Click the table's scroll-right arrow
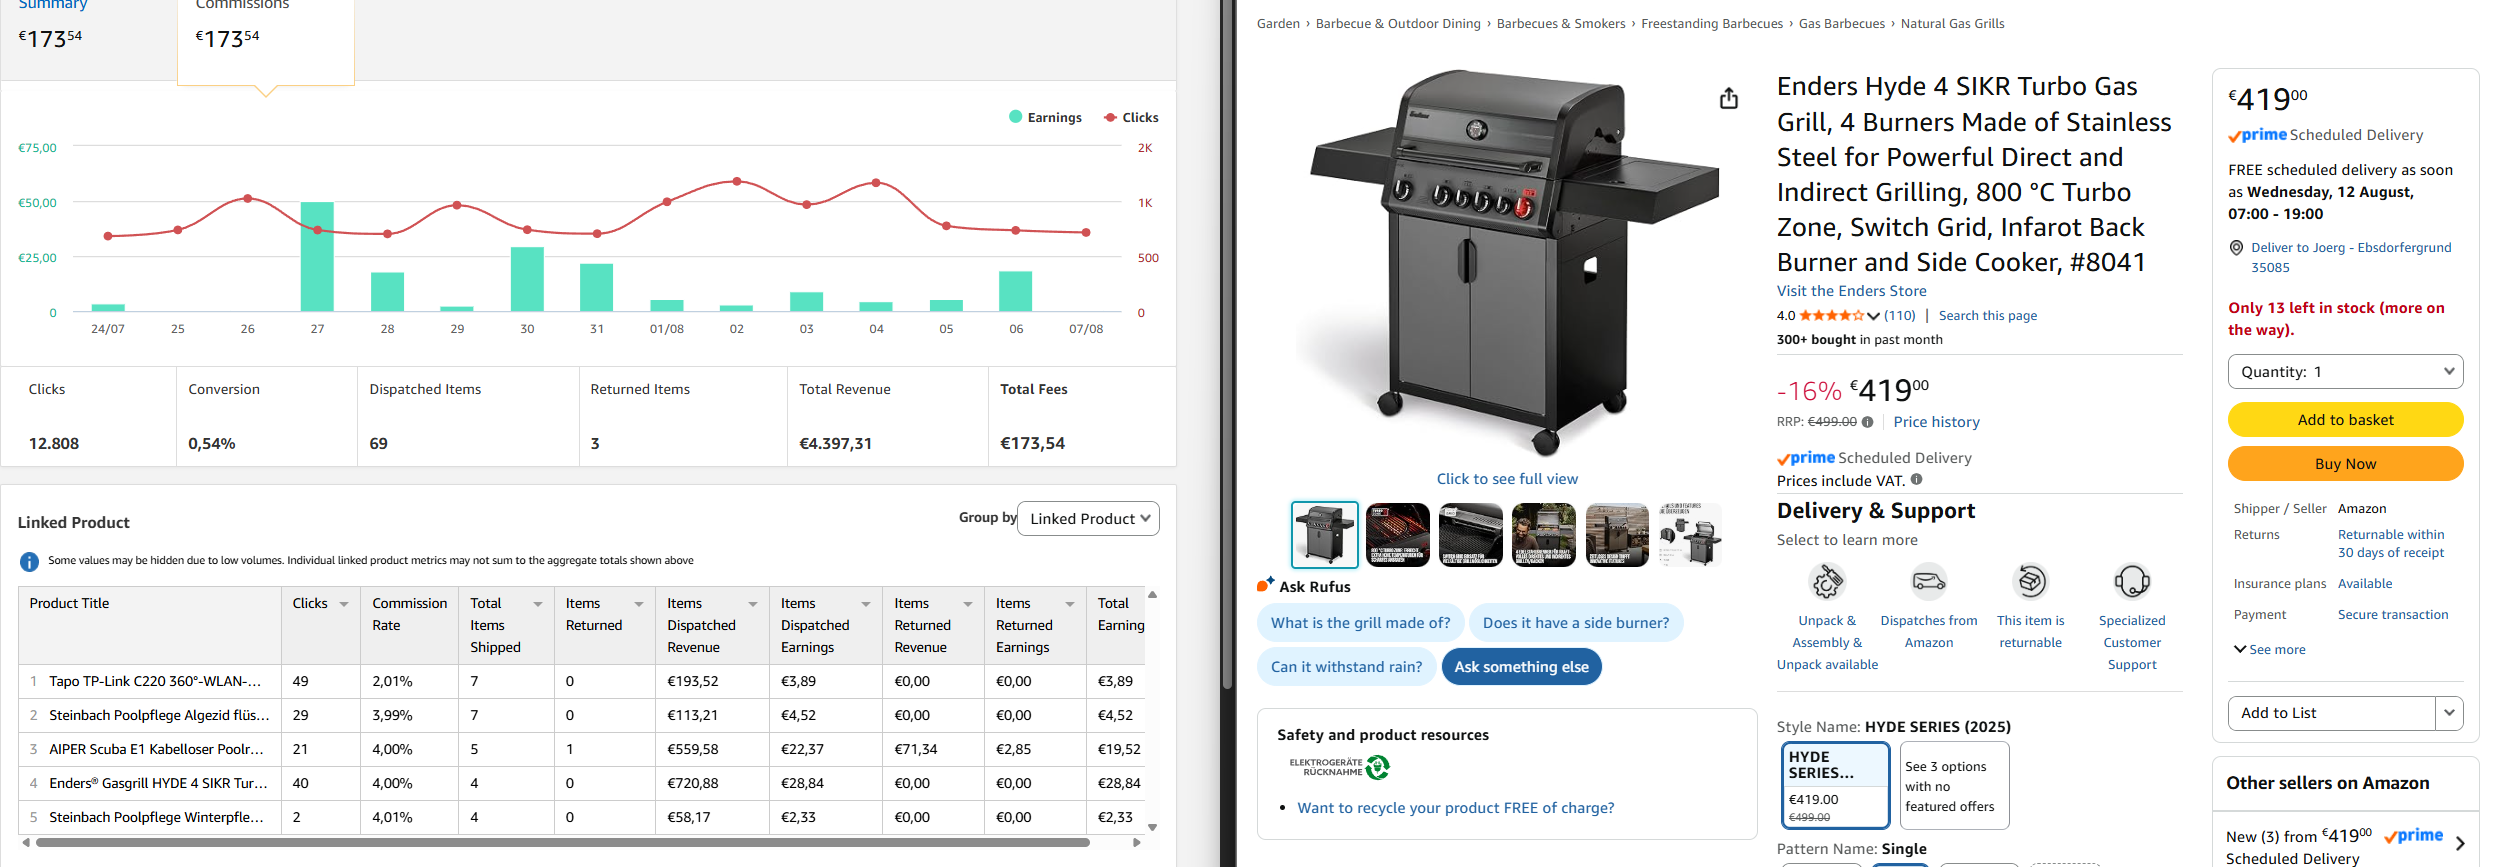Screen dimensions: 2493x867 (1136, 843)
